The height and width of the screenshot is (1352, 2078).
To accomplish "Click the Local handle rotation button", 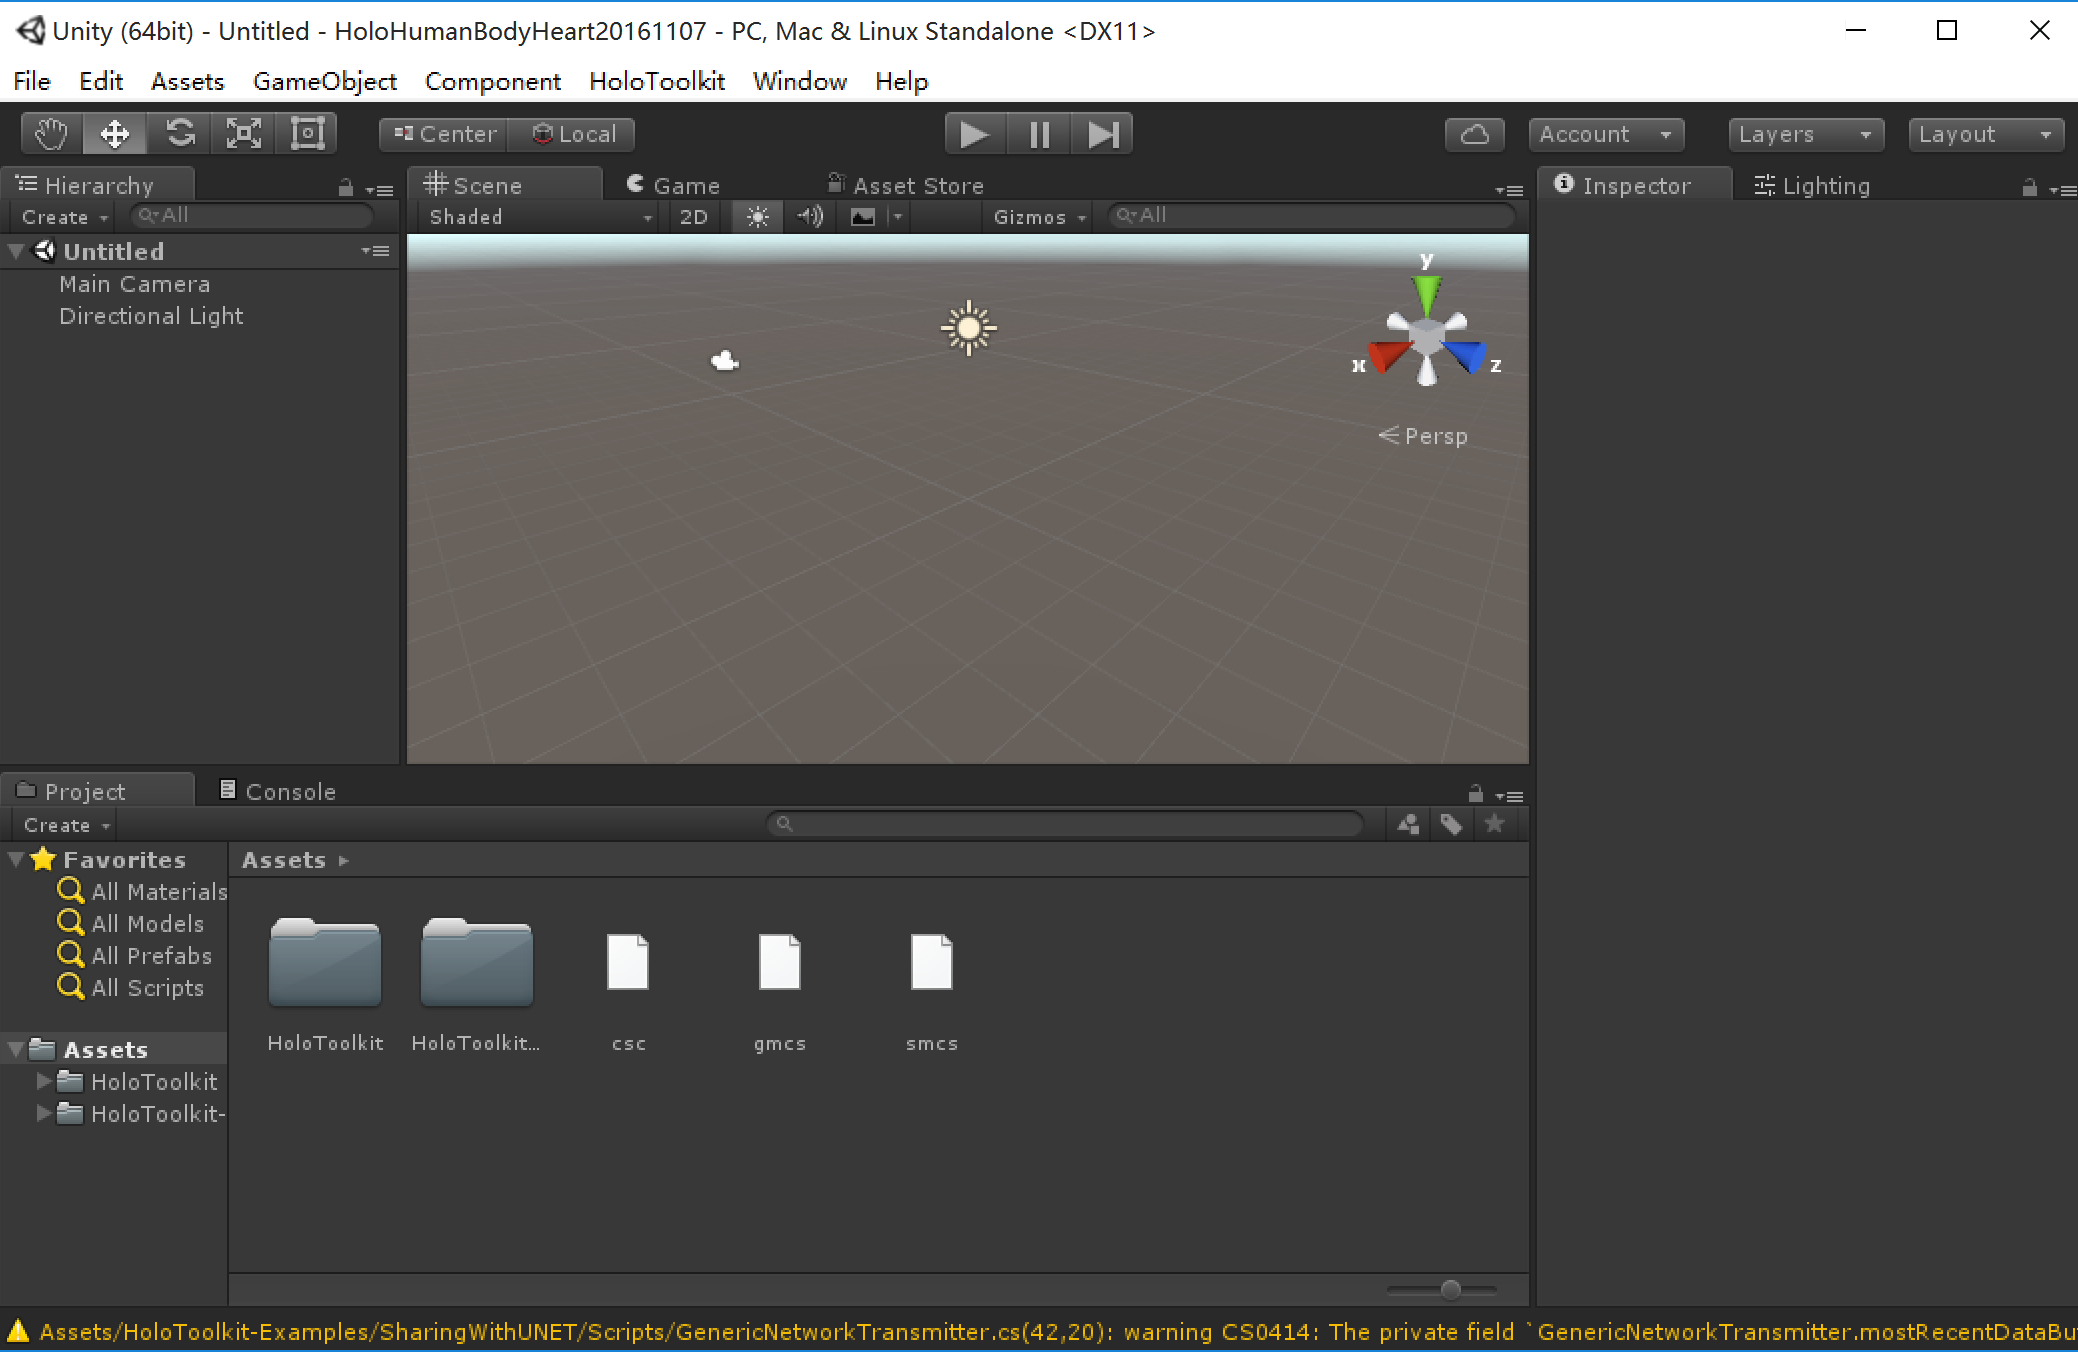I will point(573,134).
